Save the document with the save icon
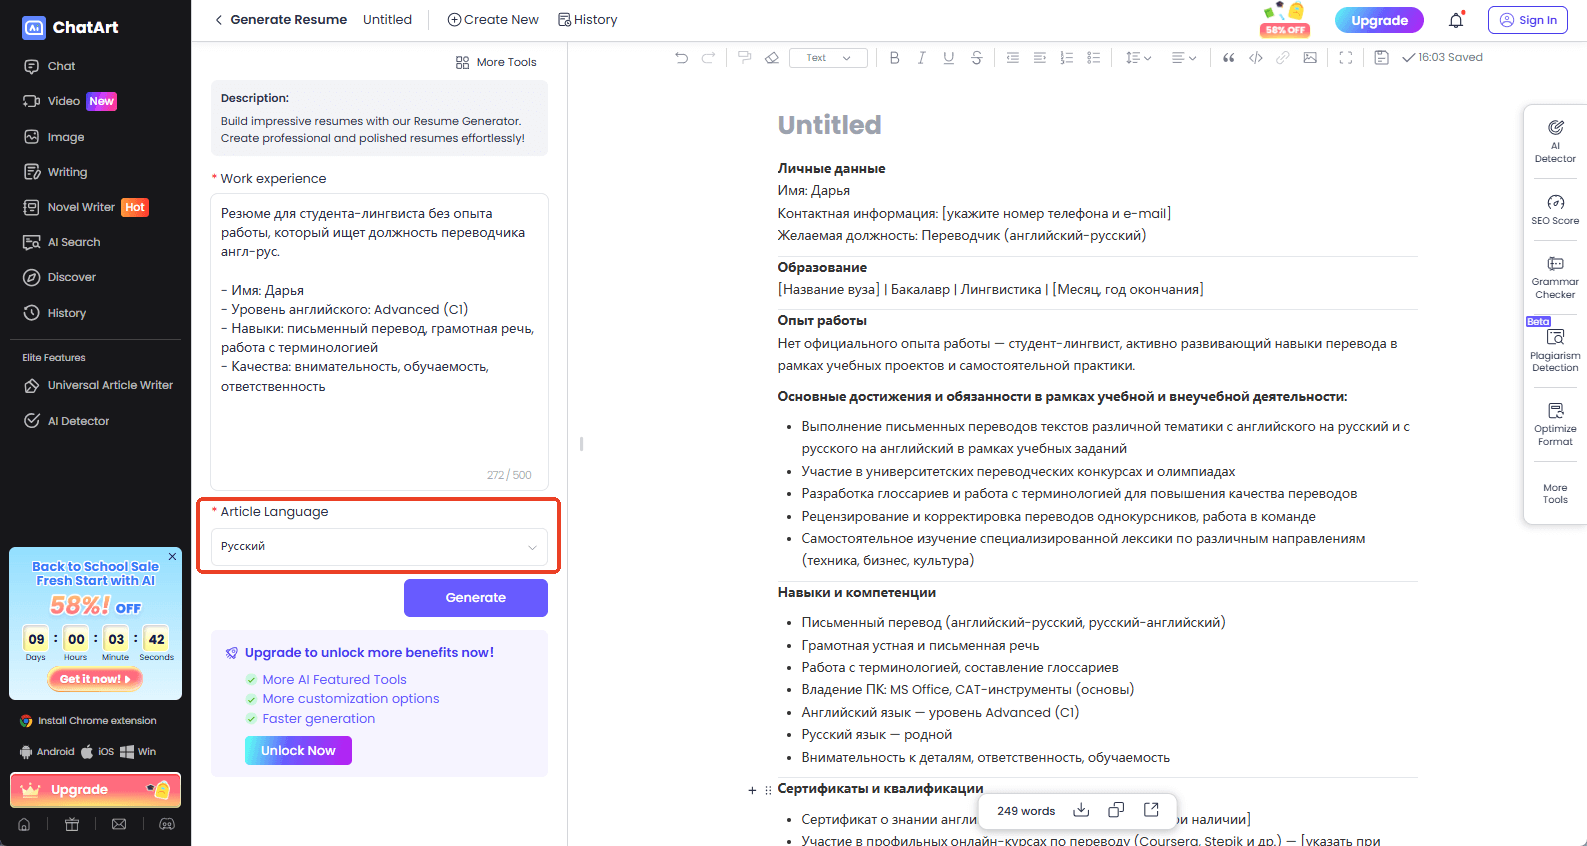Viewport: 1587px width, 846px height. 1381,58
